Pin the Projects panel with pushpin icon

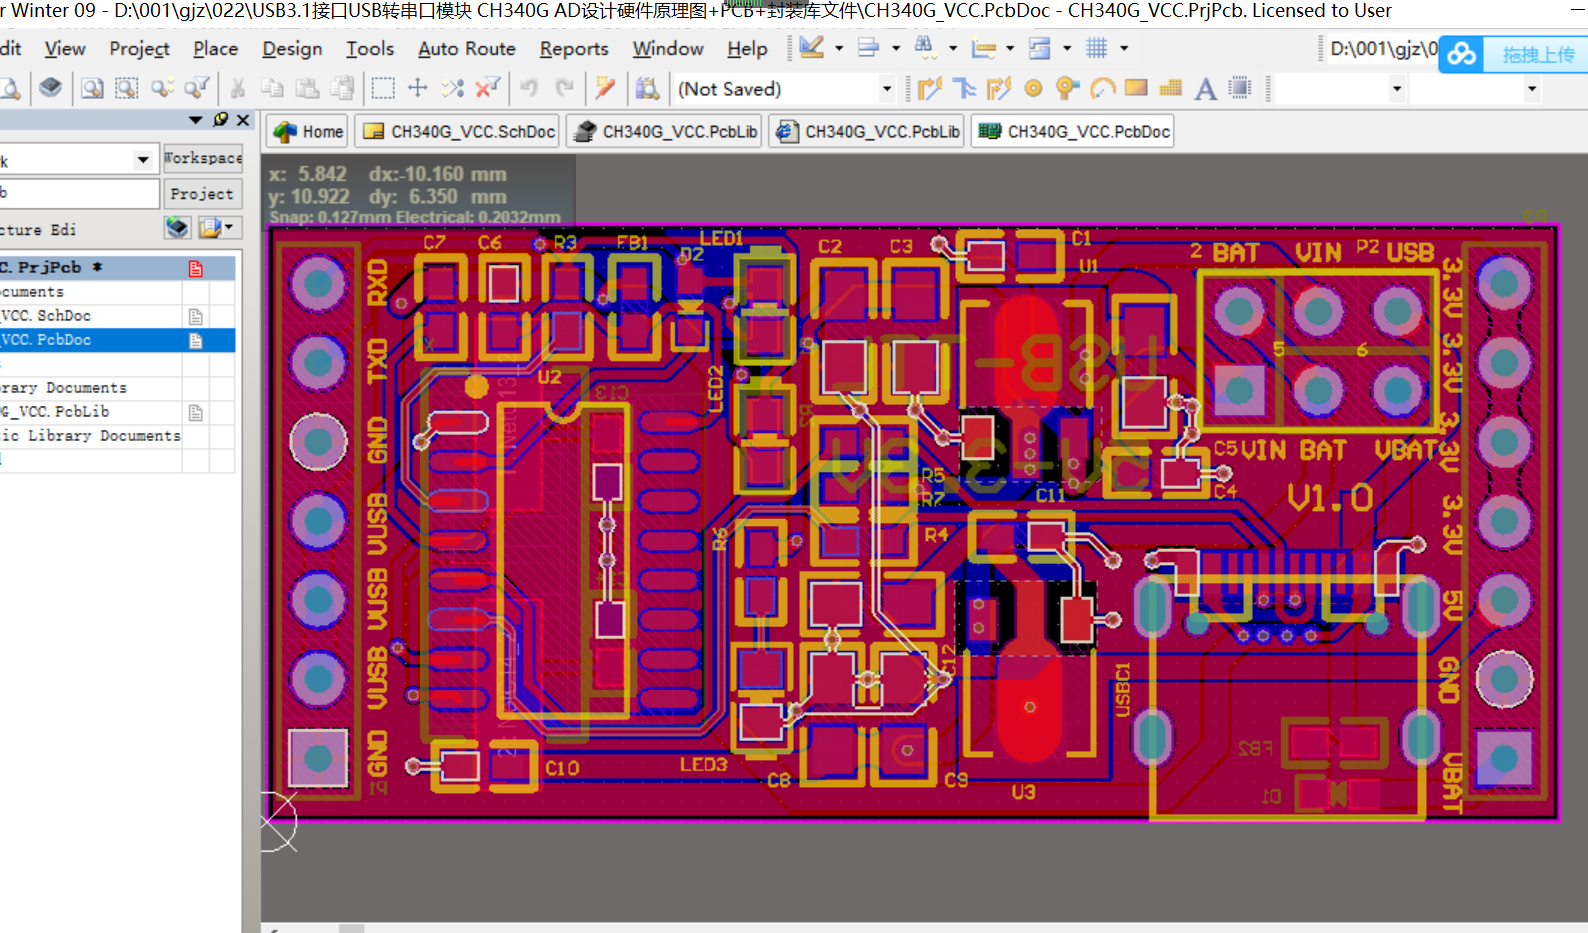coord(220,120)
